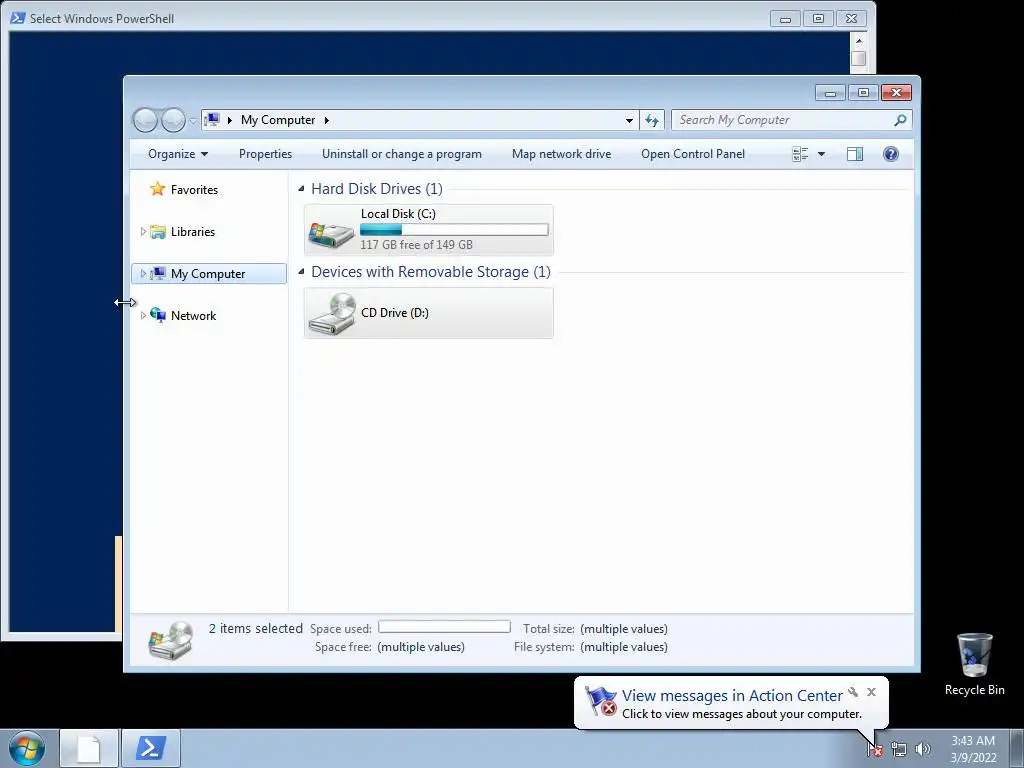The height and width of the screenshot is (768, 1024).
Task: Select My Computer in the navigation pane
Action: (x=208, y=274)
